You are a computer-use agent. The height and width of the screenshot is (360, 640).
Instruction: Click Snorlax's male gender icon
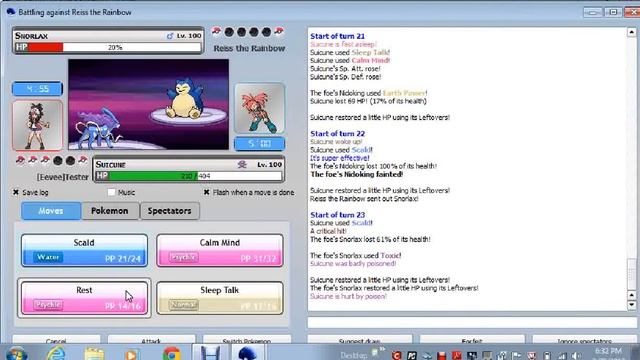tap(170, 36)
